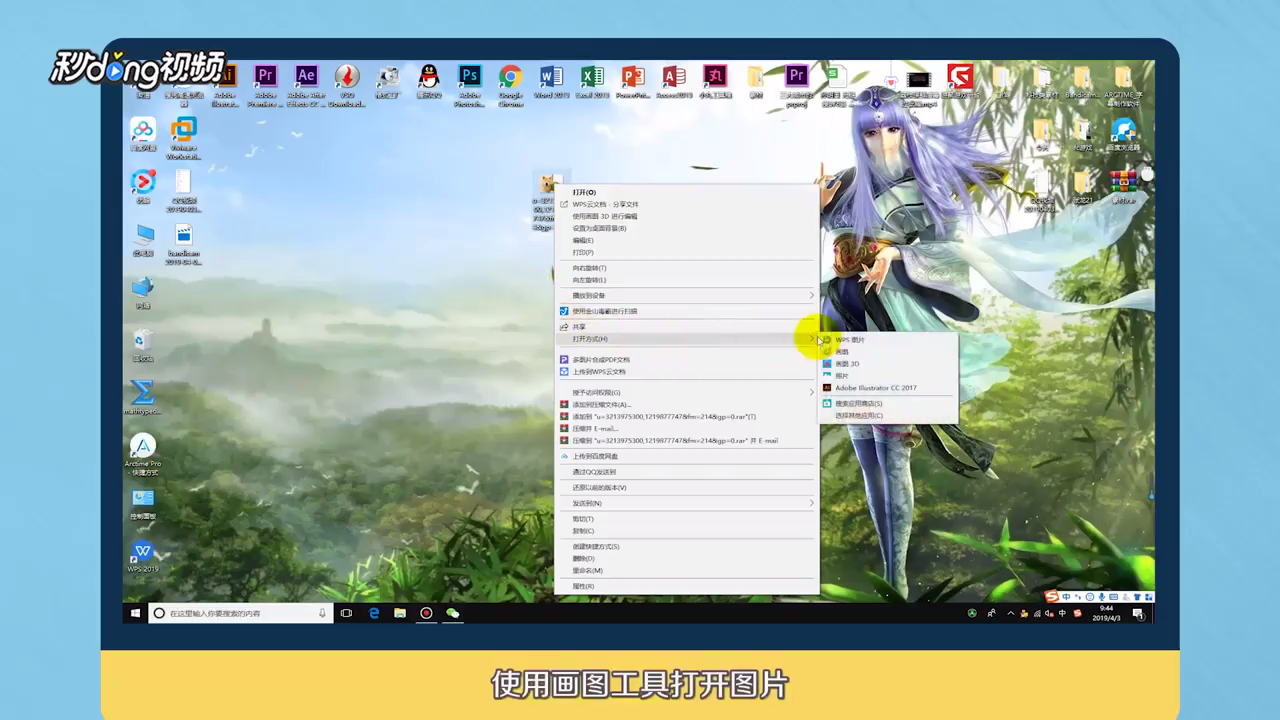
Task: Open WeChat from taskbar
Action: pyautogui.click(x=453, y=613)
